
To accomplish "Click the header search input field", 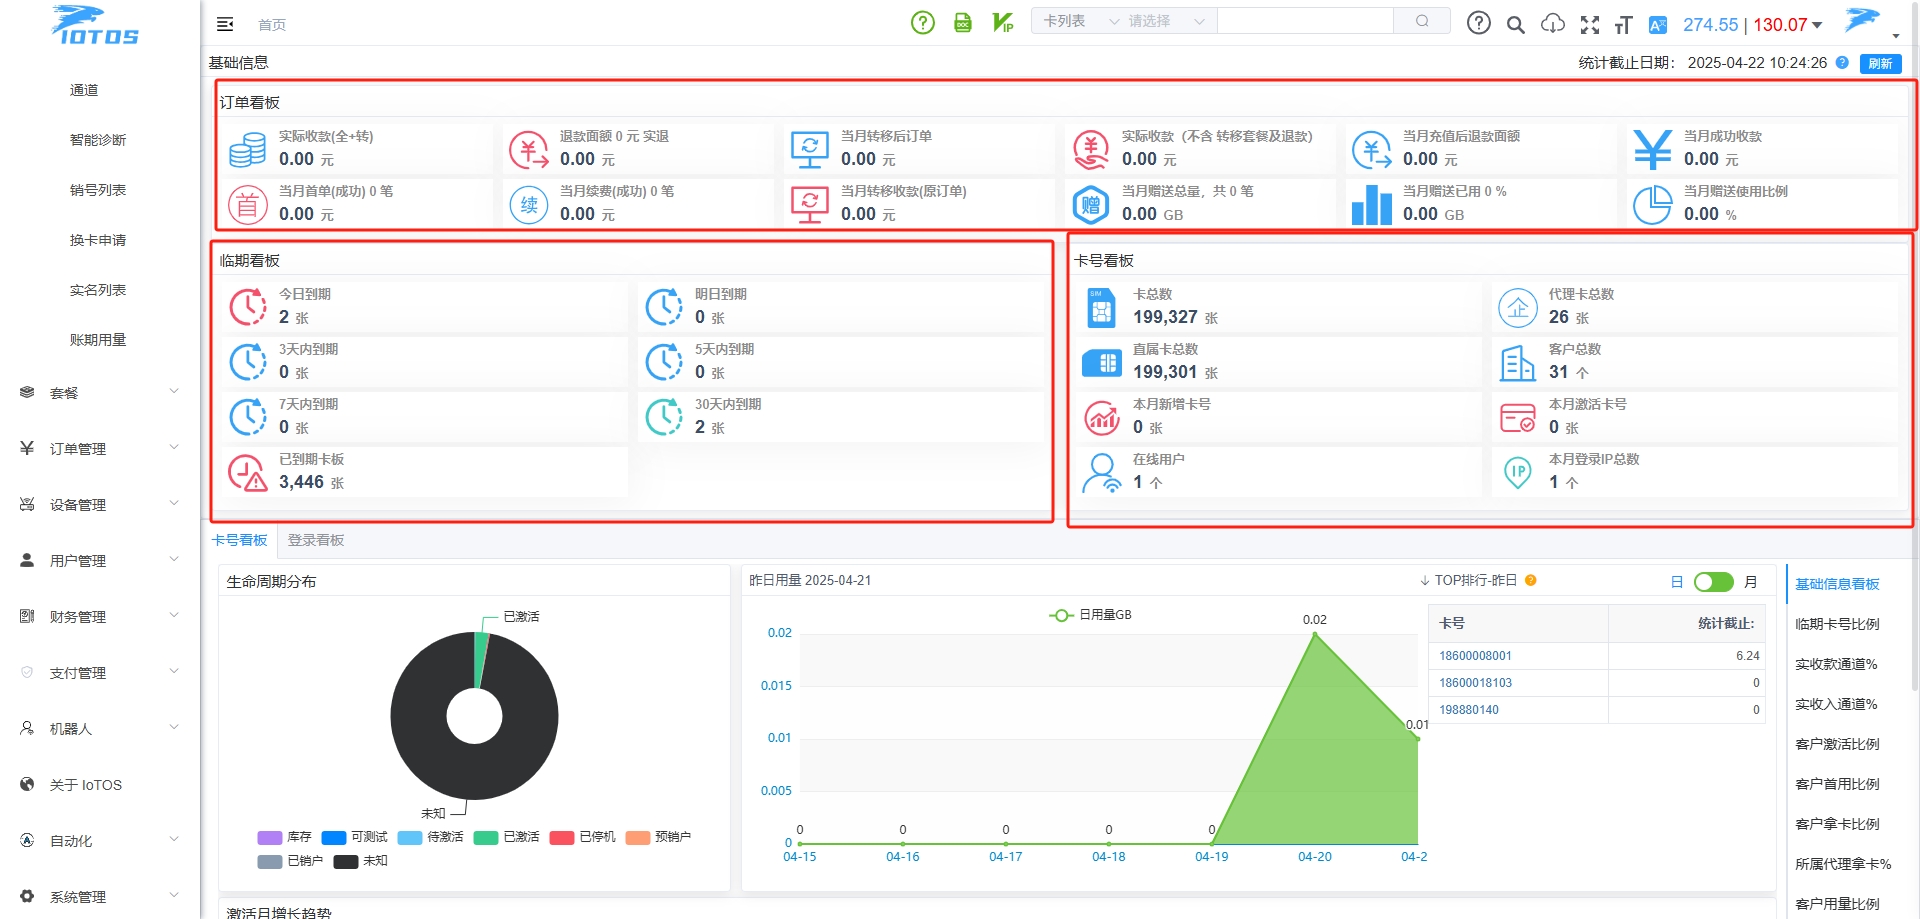I will (1305, 21).
